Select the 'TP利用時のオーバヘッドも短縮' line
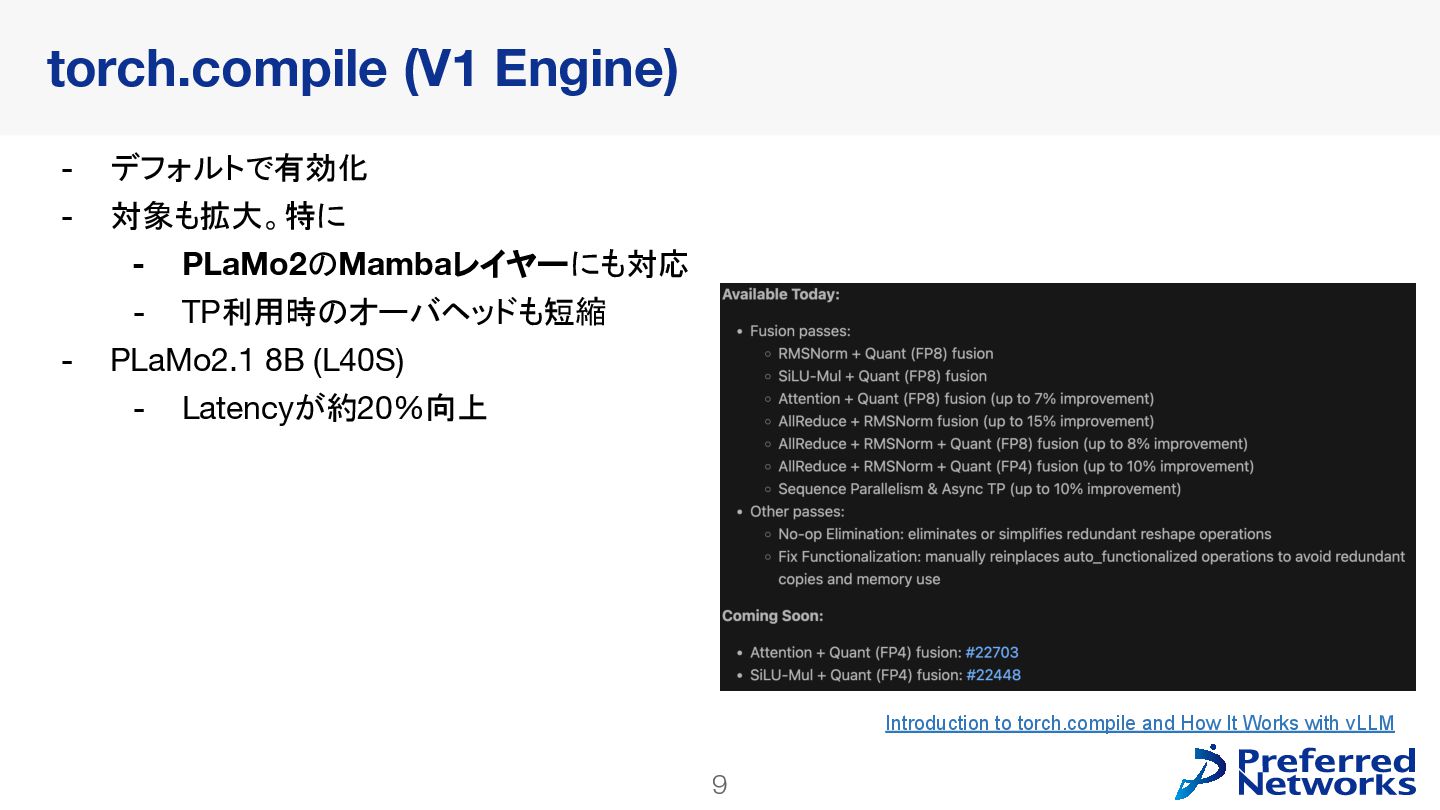This screenshot has width=1440, height=810. pos(394,312)
